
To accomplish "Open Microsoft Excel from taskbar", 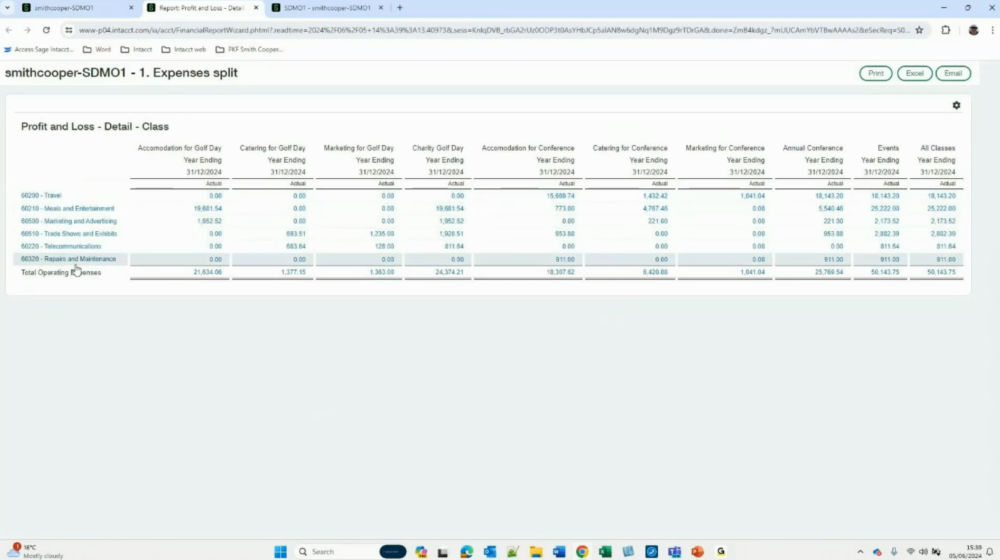I will [x=605, y=552].
